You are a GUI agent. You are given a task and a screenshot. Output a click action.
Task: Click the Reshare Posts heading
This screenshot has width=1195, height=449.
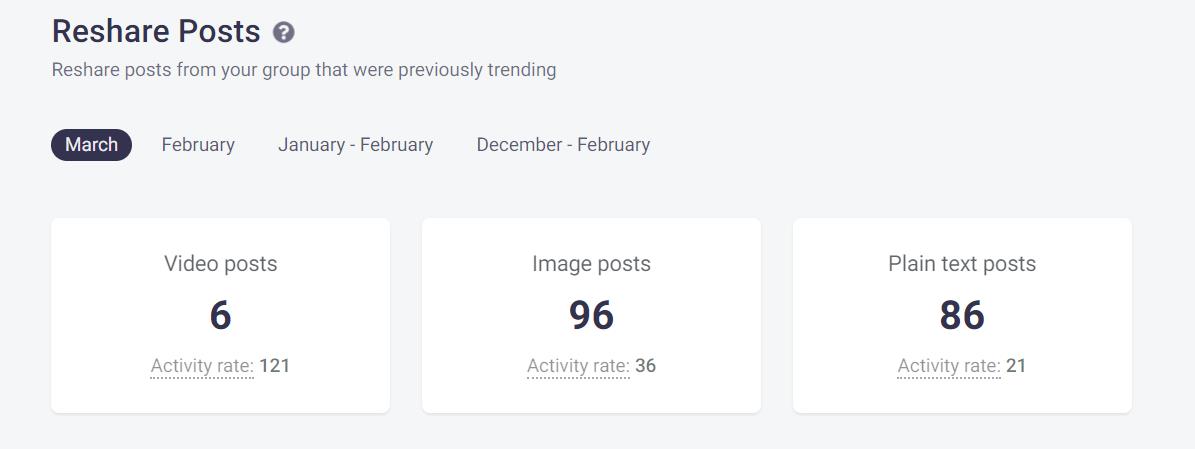point(156,32)
